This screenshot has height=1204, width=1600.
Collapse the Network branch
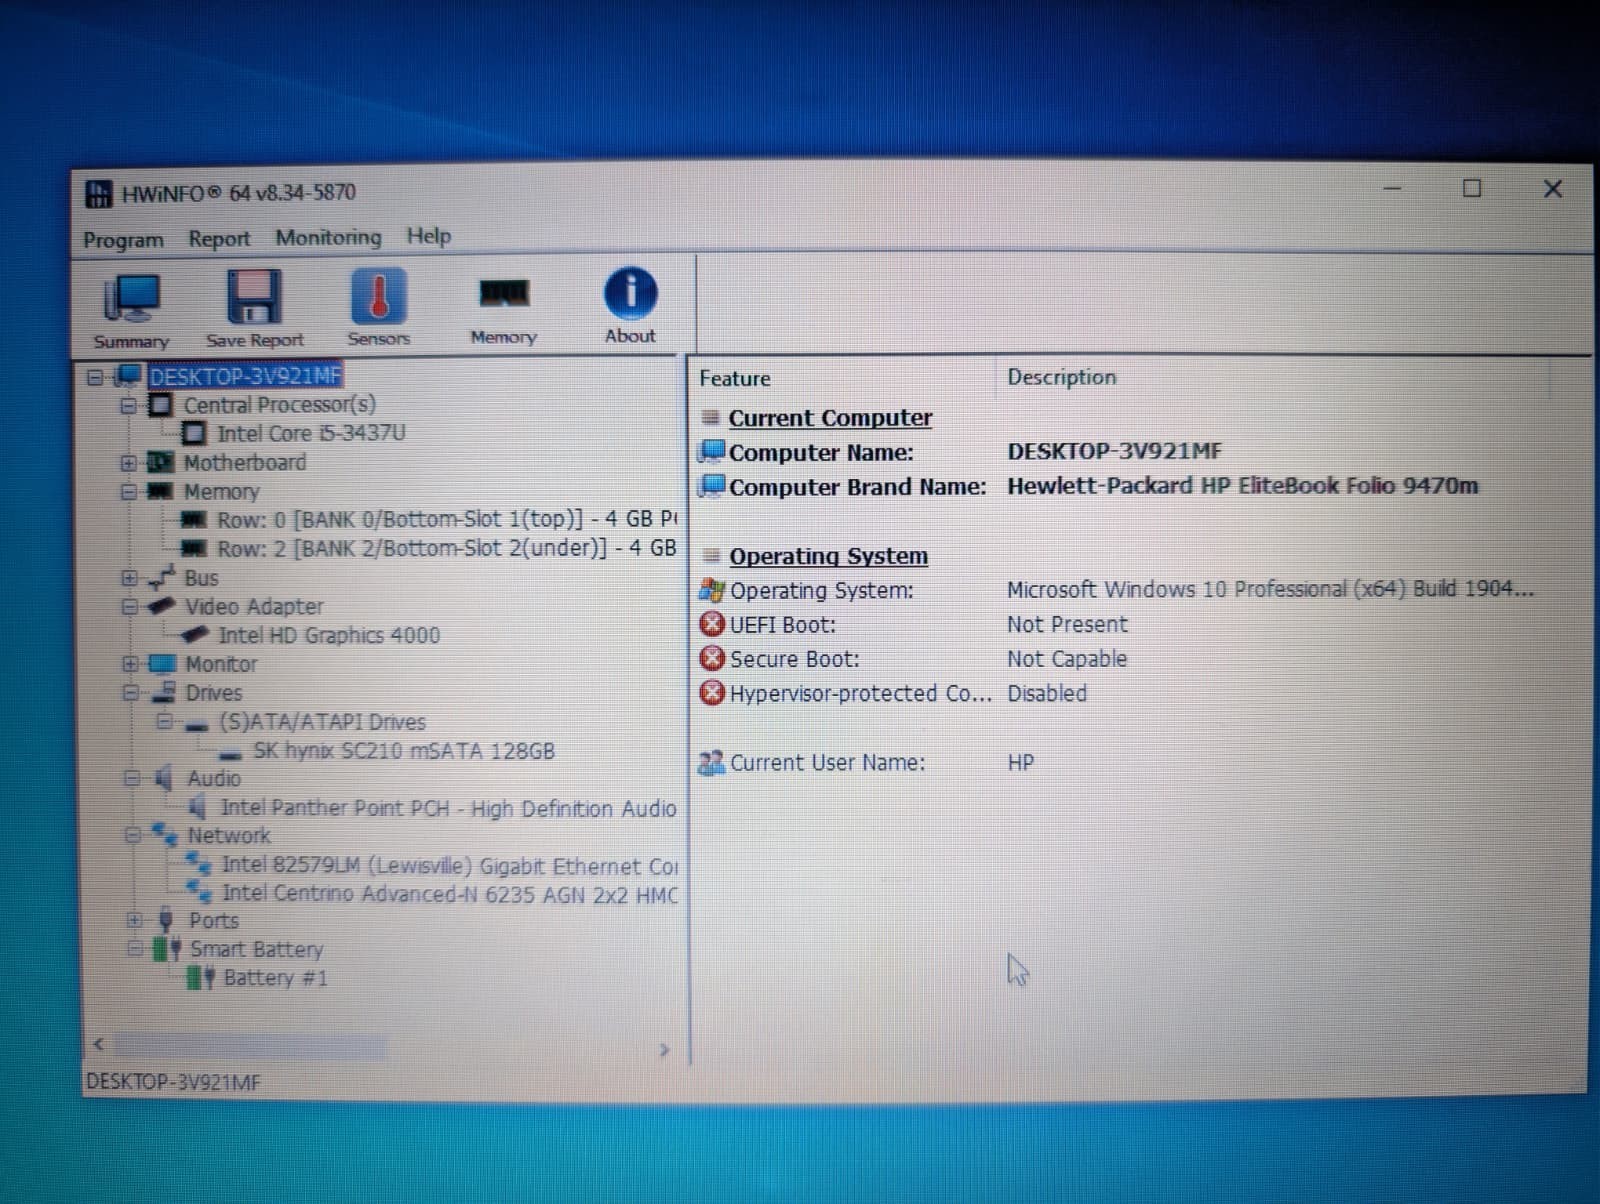click(x=132, y=835)
